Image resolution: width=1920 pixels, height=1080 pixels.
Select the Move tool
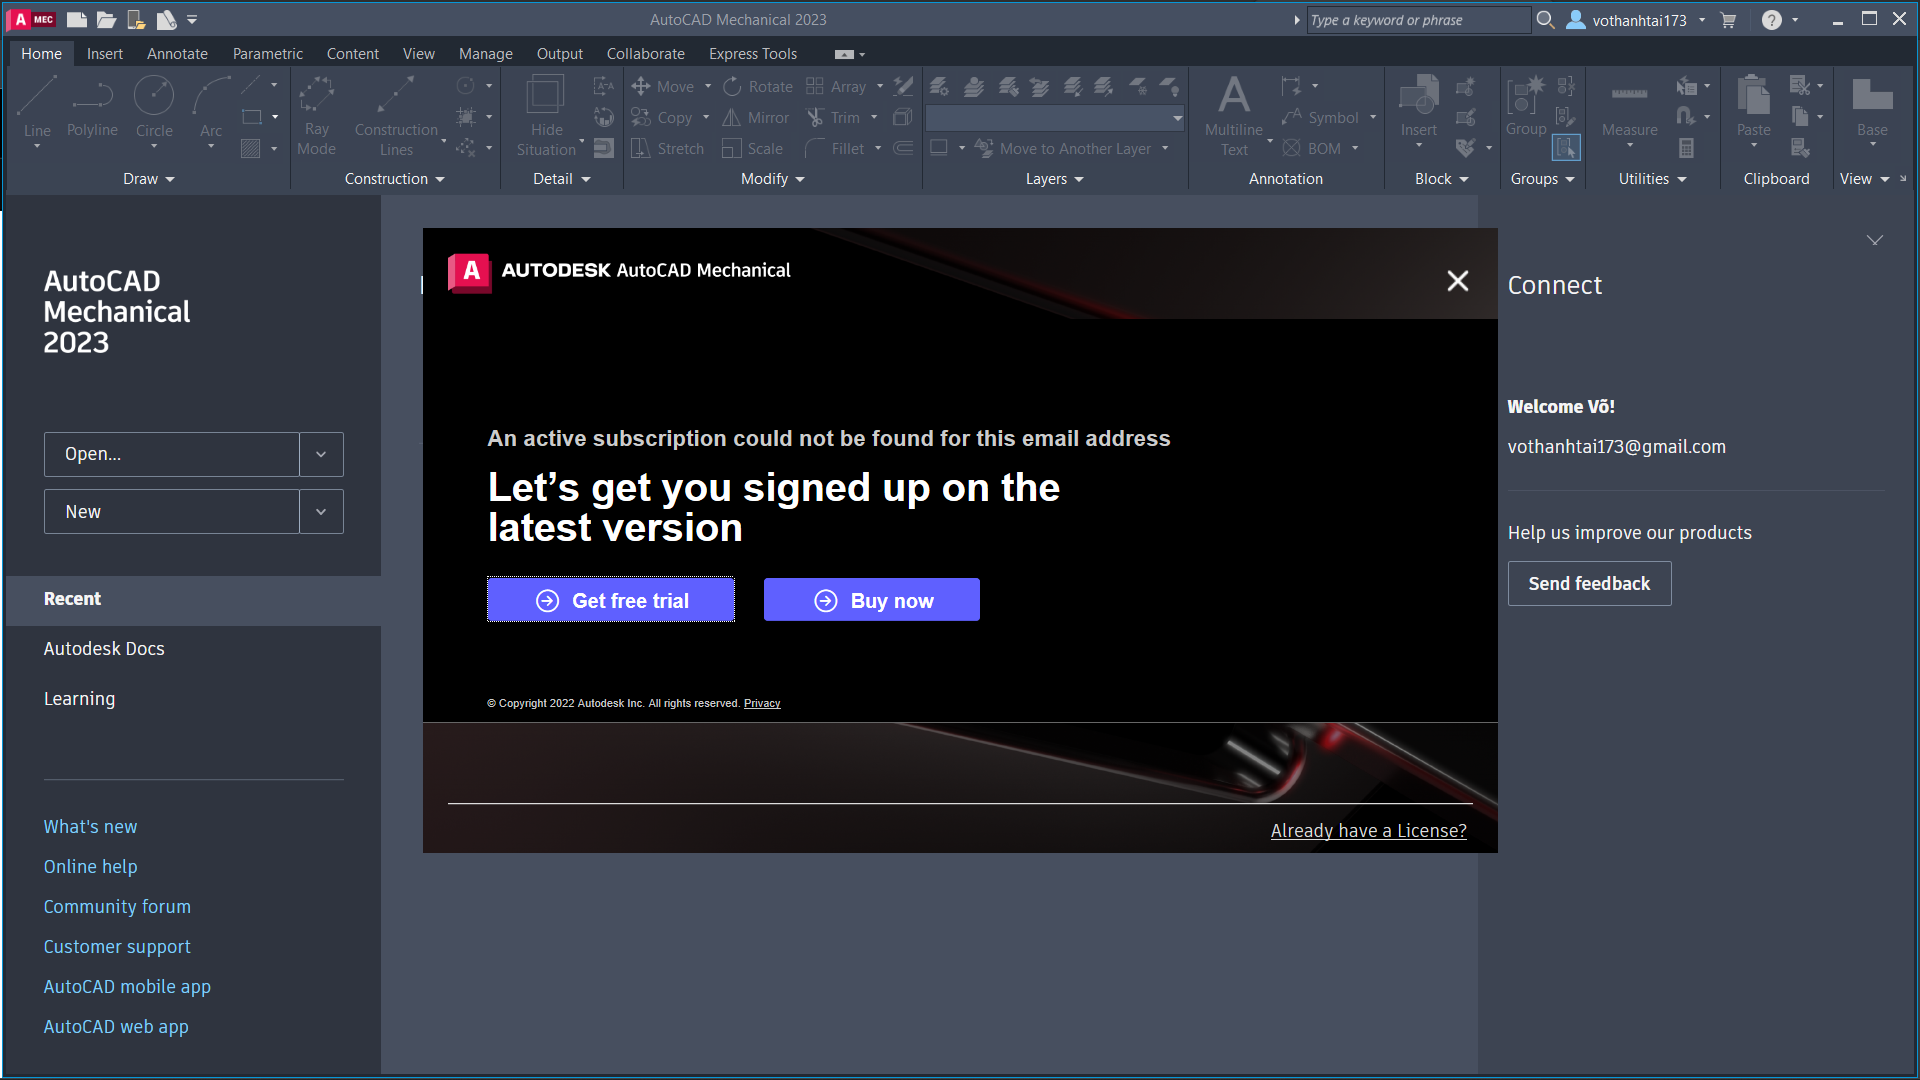[x=663, y=87]
